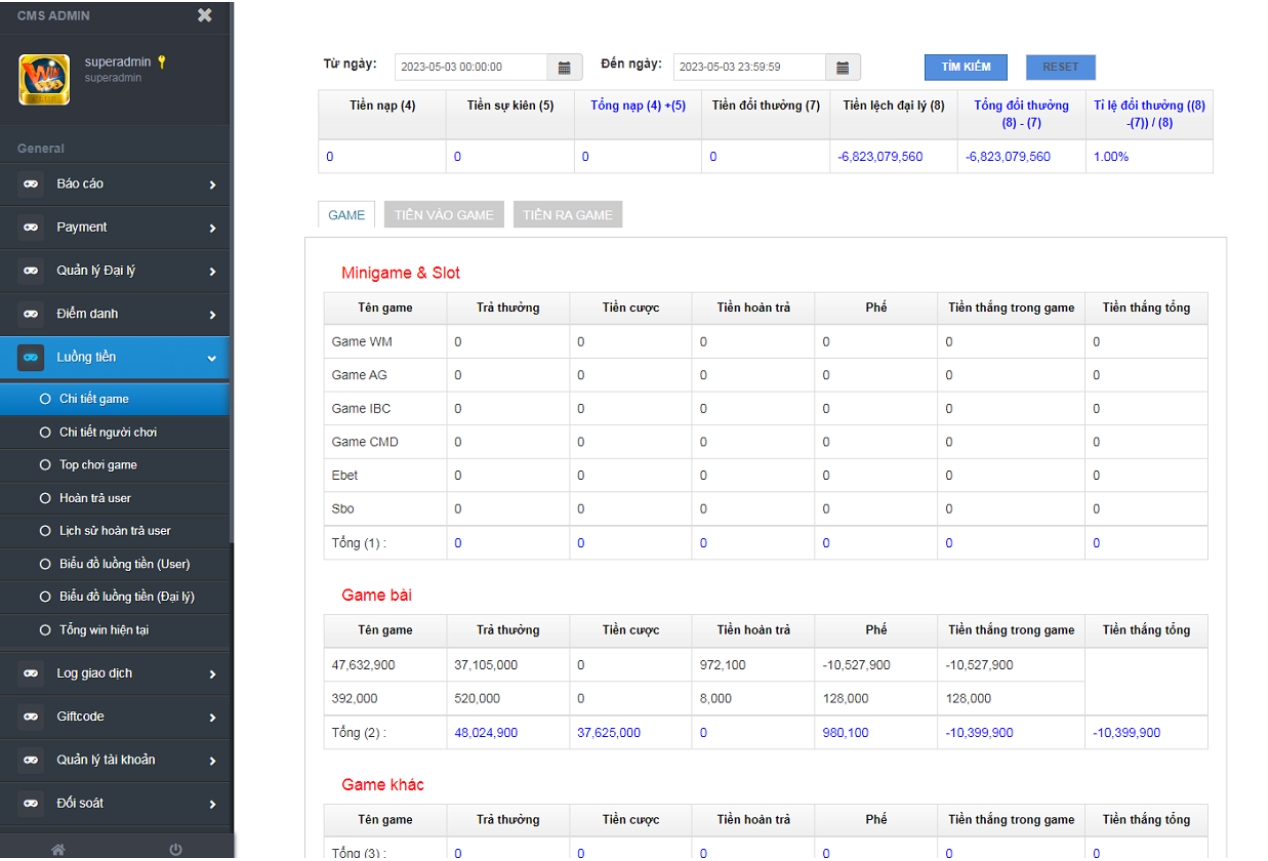
Task: Click the gamepad icon next to Log giao dịch
Action: pyautogui.click(x=31, y=674)
